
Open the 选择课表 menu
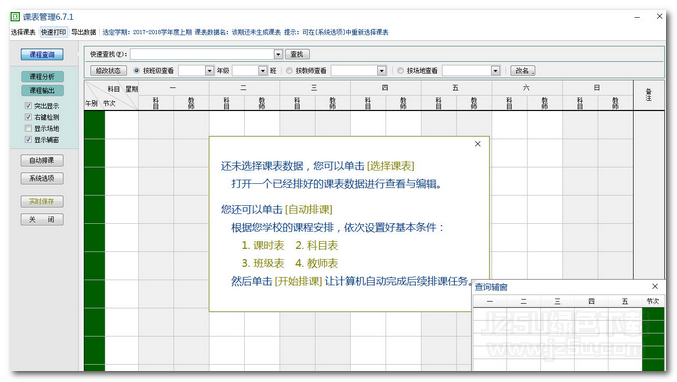pos(23,32)
